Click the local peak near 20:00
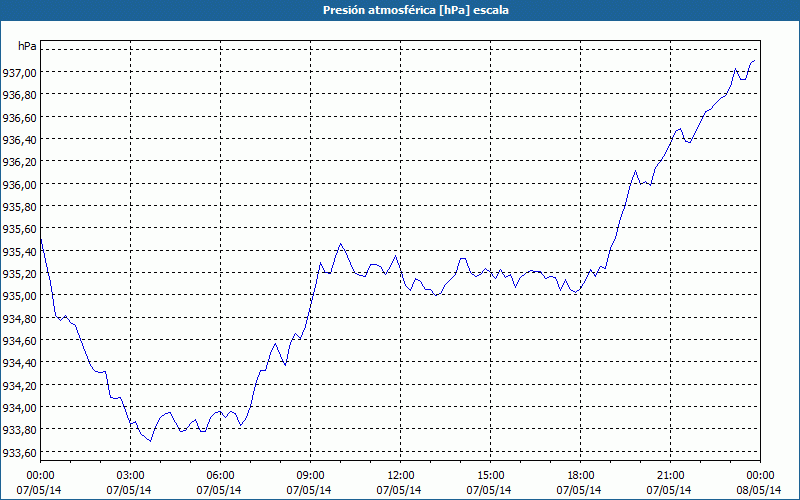This screenshot has height=500, width=800. 635,170
